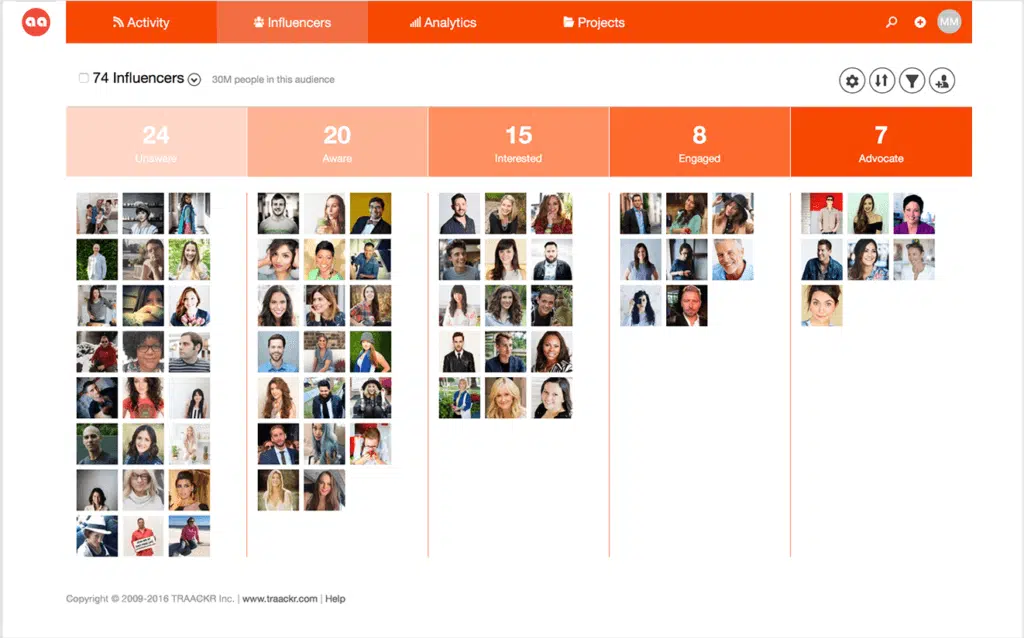
Task: Click the add influencer person icon
Action: tap(941, 81)
